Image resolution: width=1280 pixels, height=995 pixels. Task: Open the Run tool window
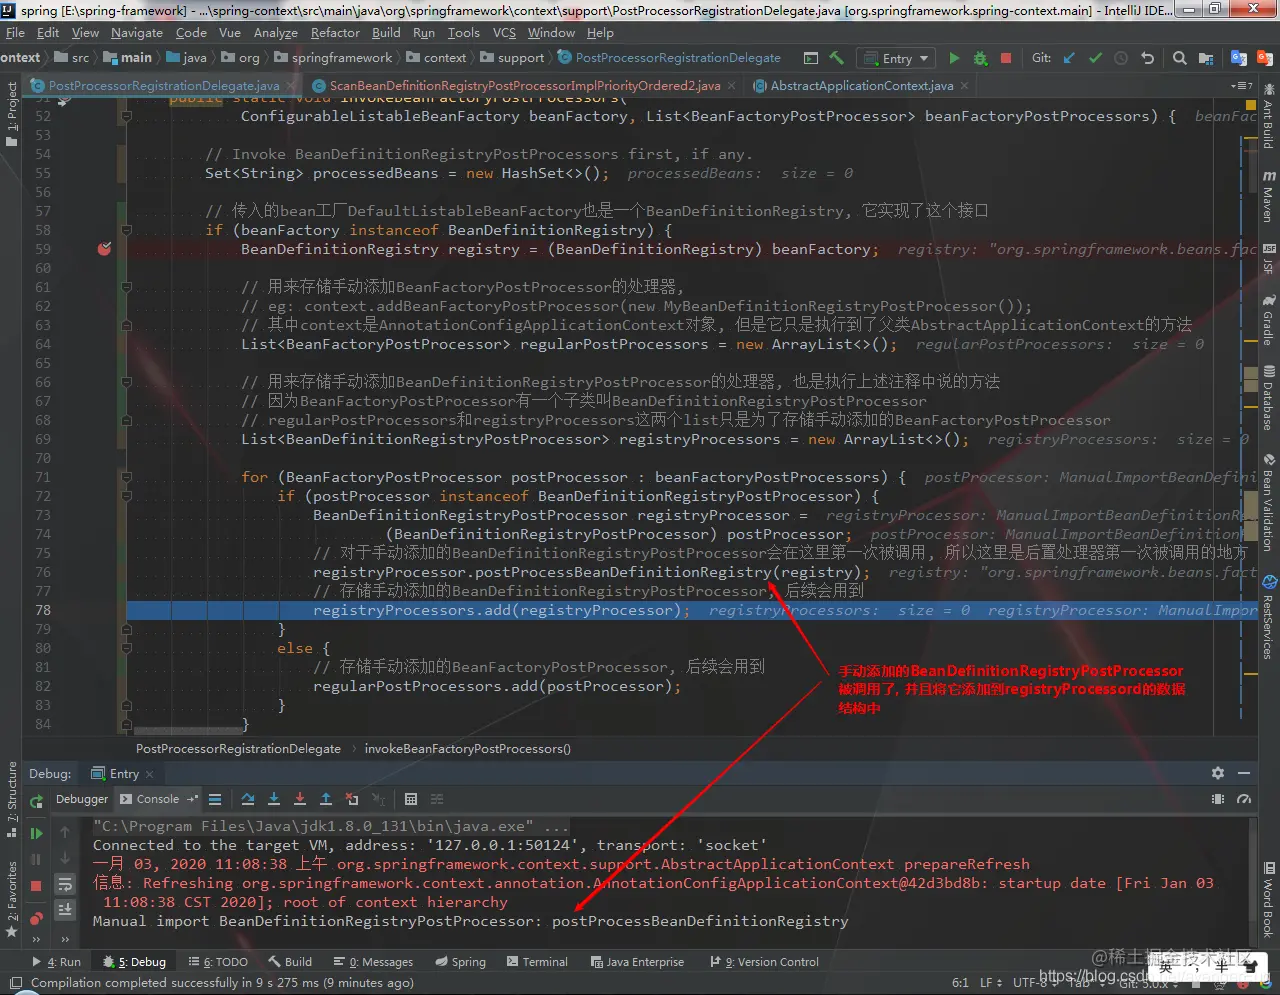57,962
